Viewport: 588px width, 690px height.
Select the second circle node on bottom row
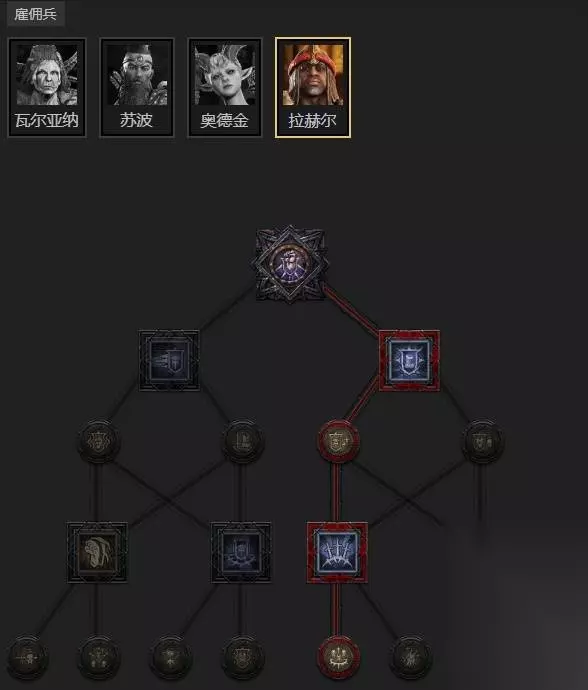[x=99, y=657]
